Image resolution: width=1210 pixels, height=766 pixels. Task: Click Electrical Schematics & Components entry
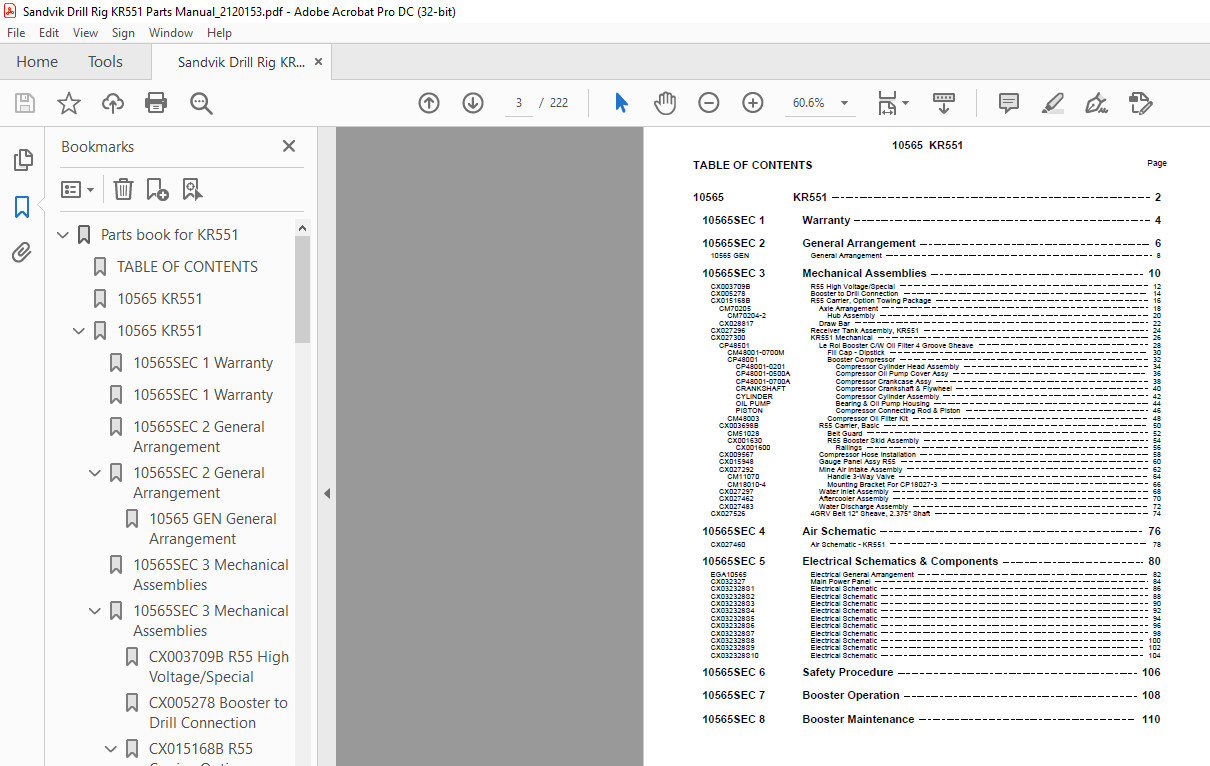click(900, 561)
